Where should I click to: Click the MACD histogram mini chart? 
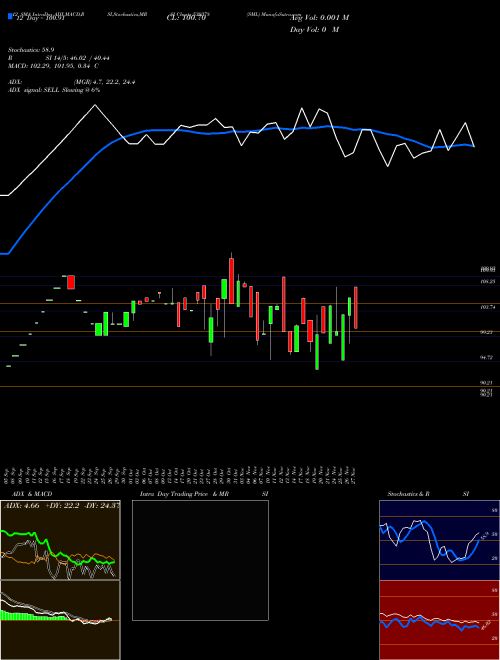pos(60,620)
